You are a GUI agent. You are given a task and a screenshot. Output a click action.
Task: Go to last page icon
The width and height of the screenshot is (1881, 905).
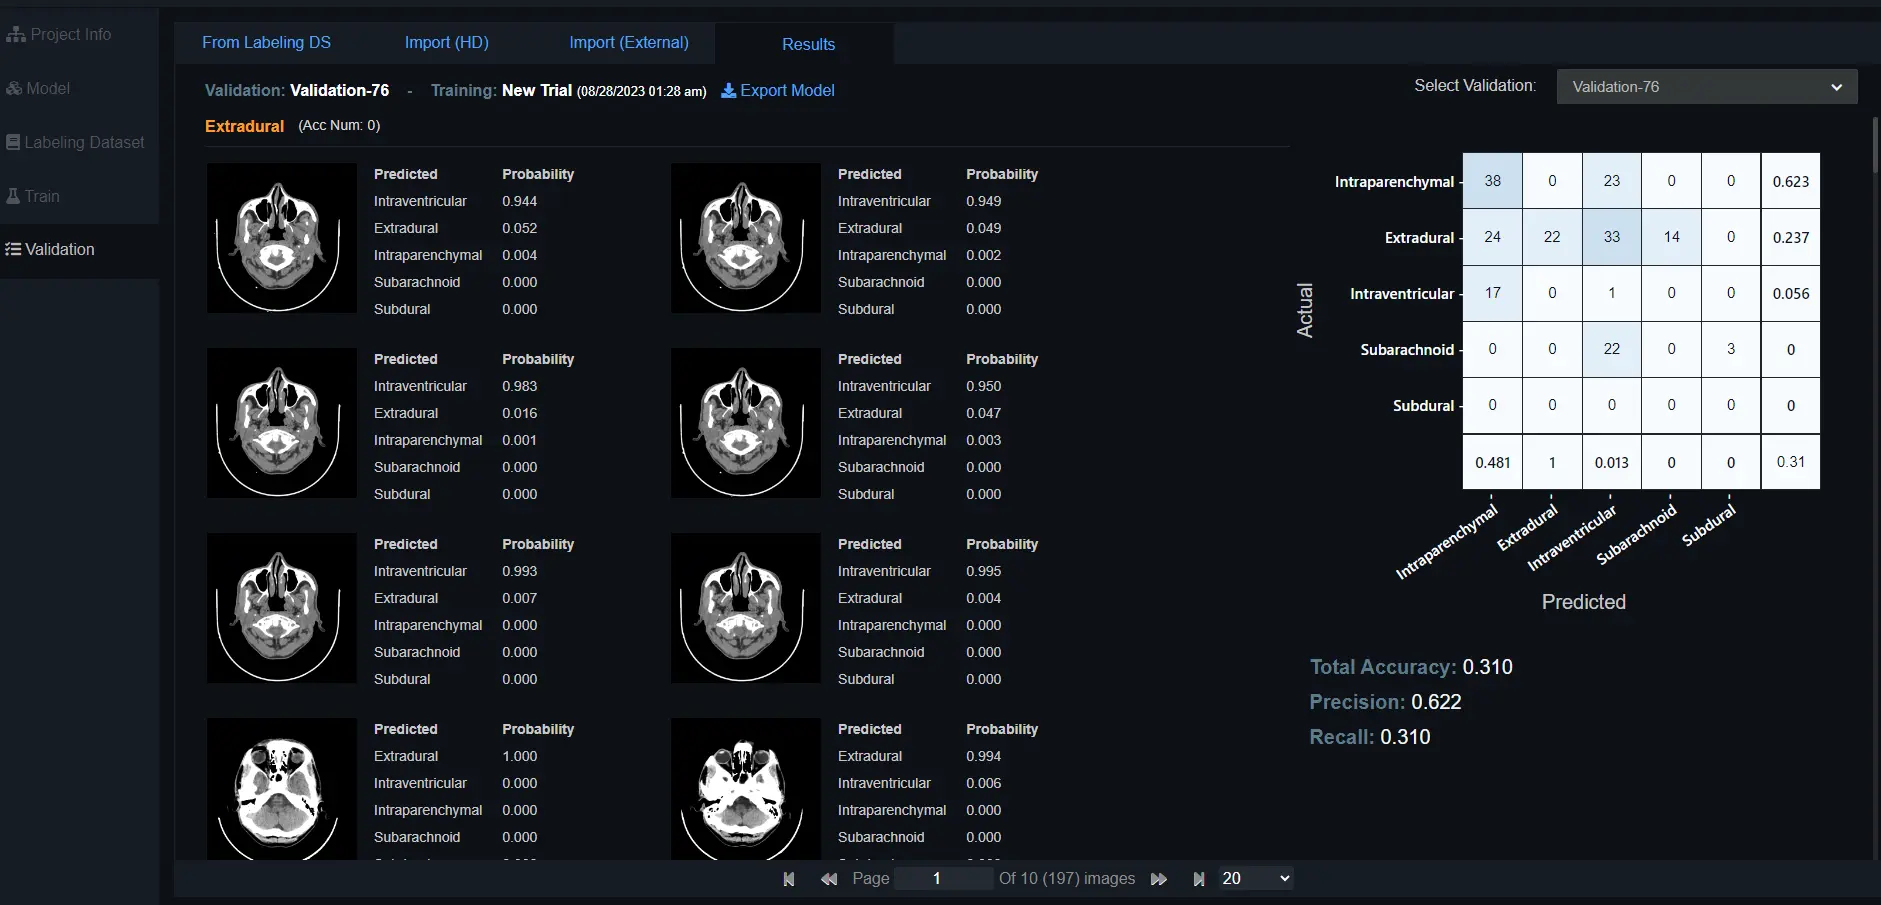click(x=1199, y=879)
